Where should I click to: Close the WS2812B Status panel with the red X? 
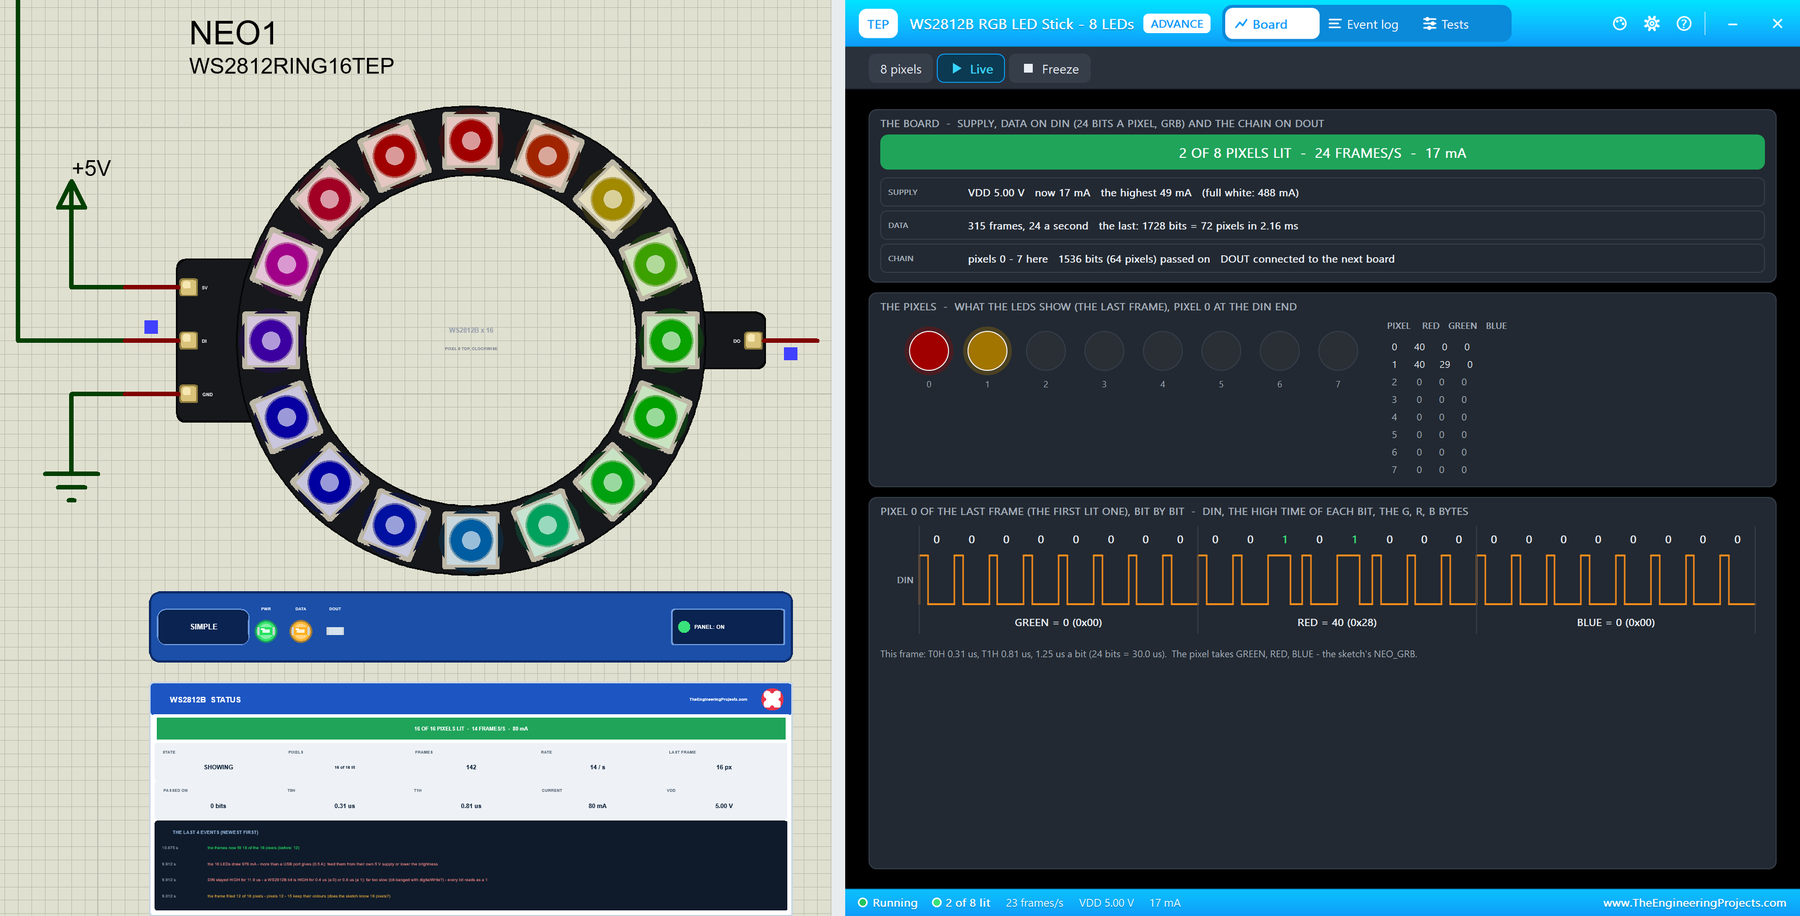pyautogui.click(x=772, y=699)
